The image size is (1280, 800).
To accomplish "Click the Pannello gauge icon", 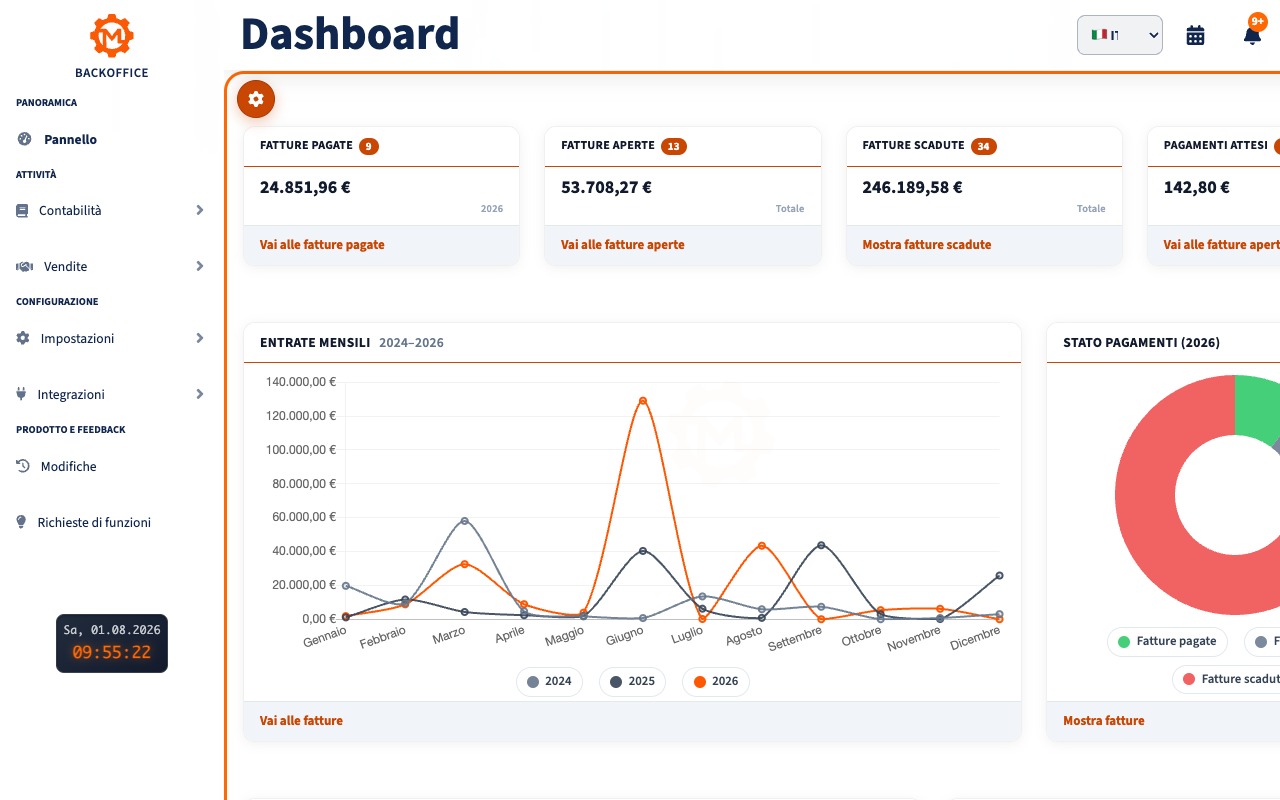I will pos(24,139).
